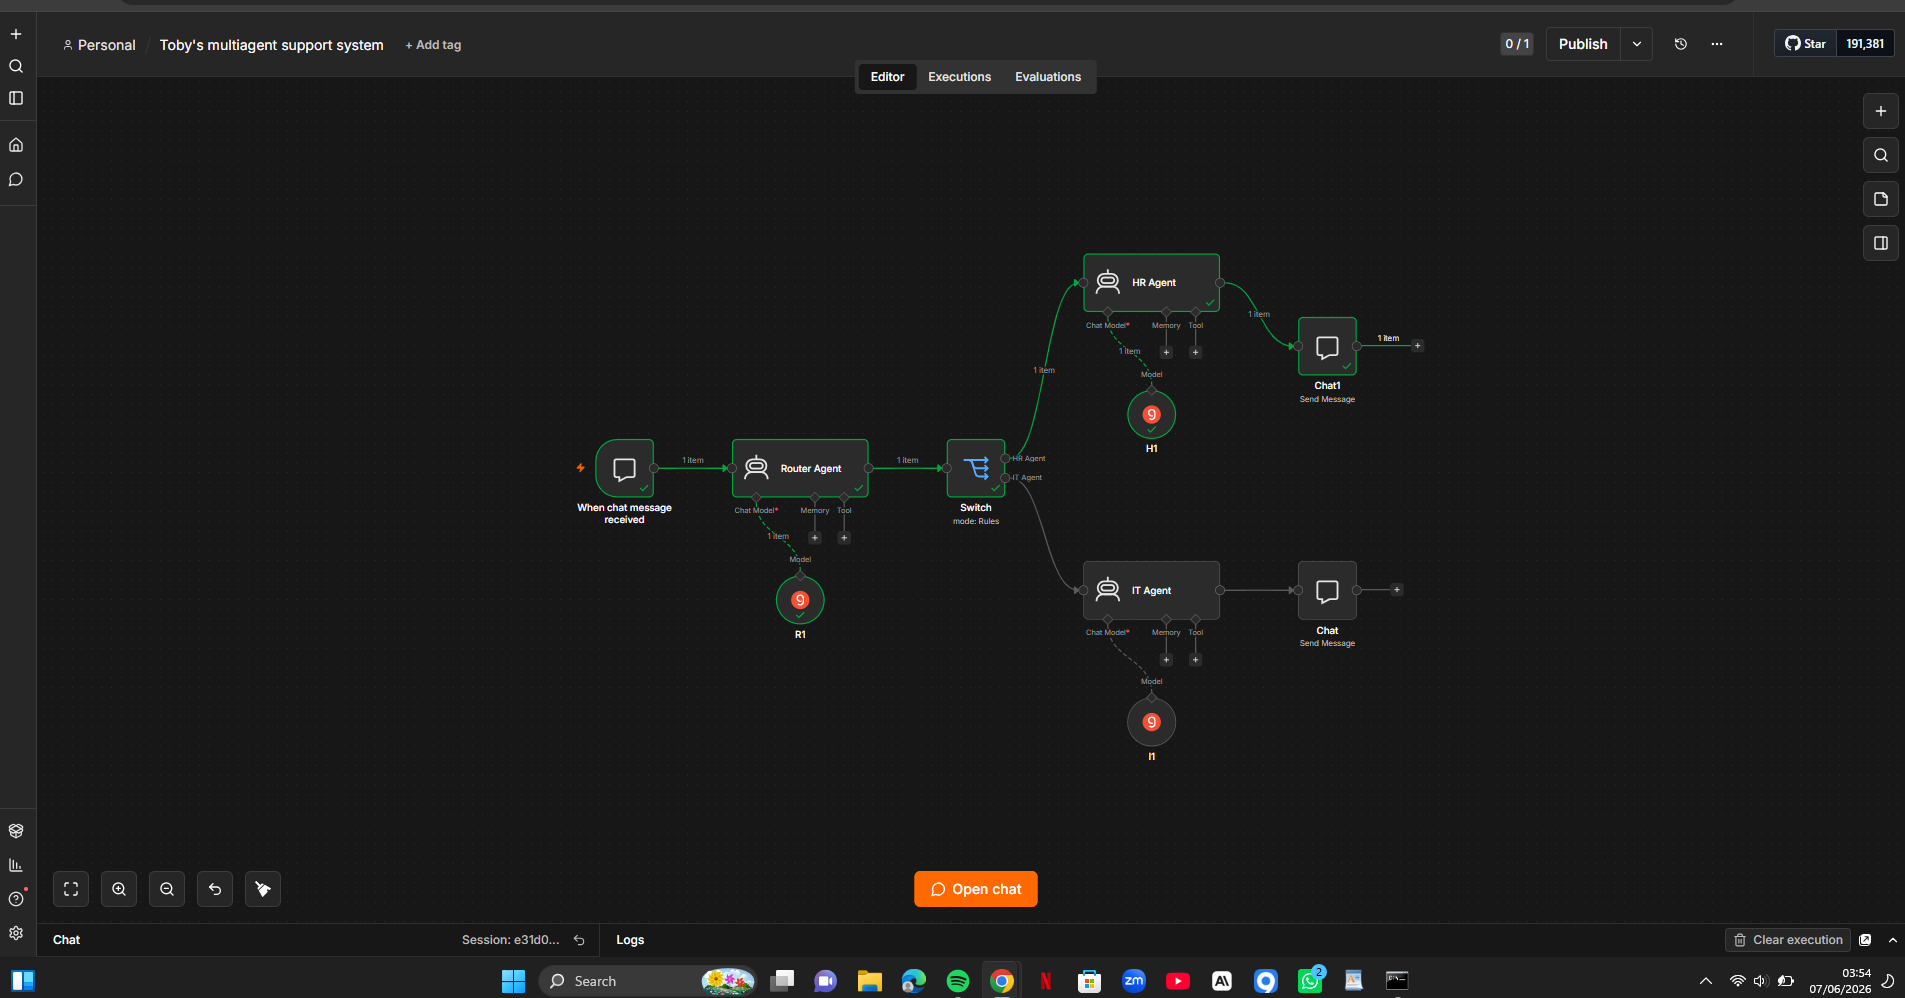
Task: Click the Logs panel header
Action: pos(630,940)
